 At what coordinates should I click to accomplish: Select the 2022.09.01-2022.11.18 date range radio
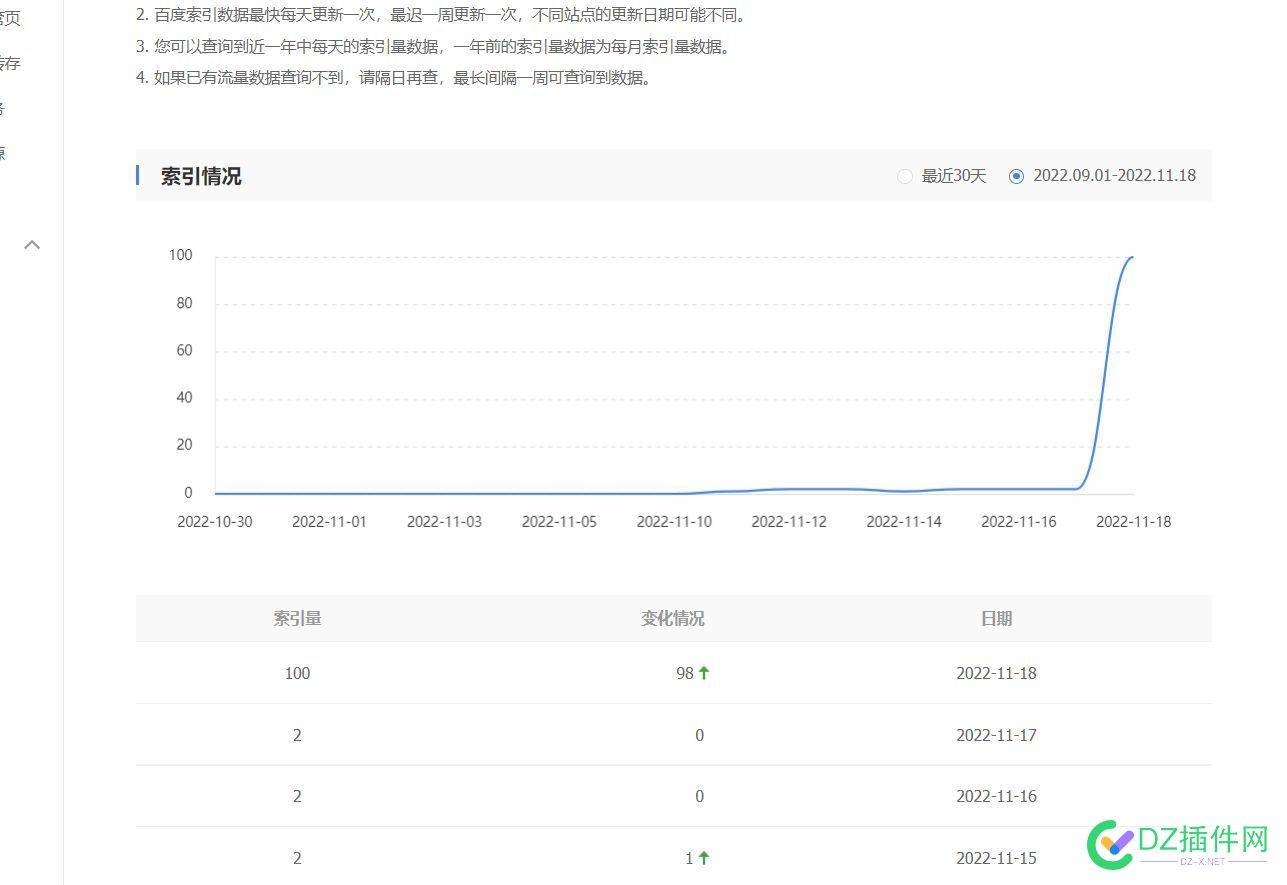(1016, 176)
